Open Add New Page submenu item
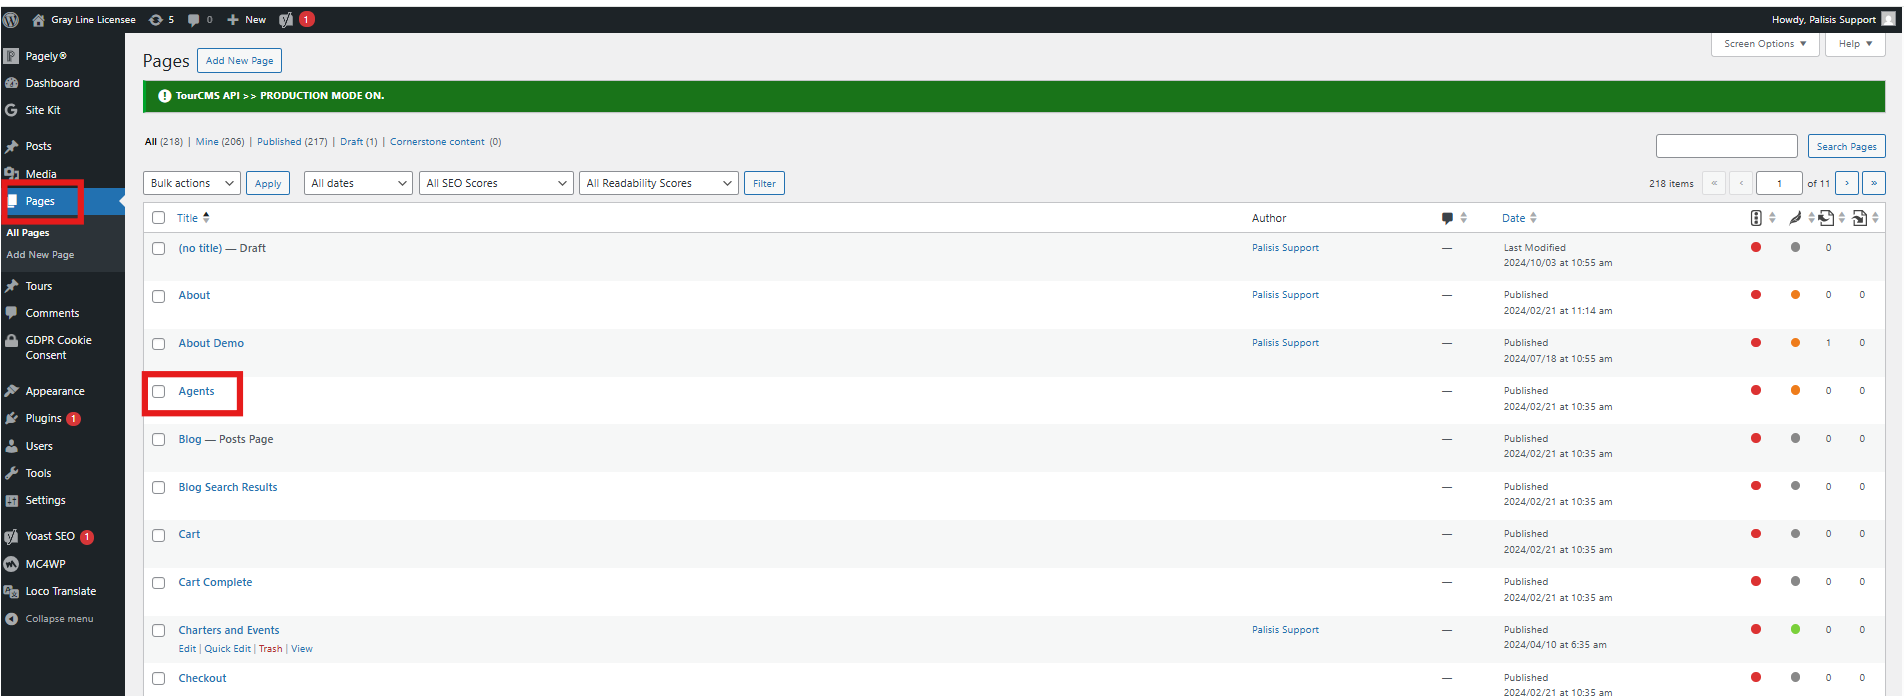The height and width of the screenshot is (696, 1904). click(40, 255)
